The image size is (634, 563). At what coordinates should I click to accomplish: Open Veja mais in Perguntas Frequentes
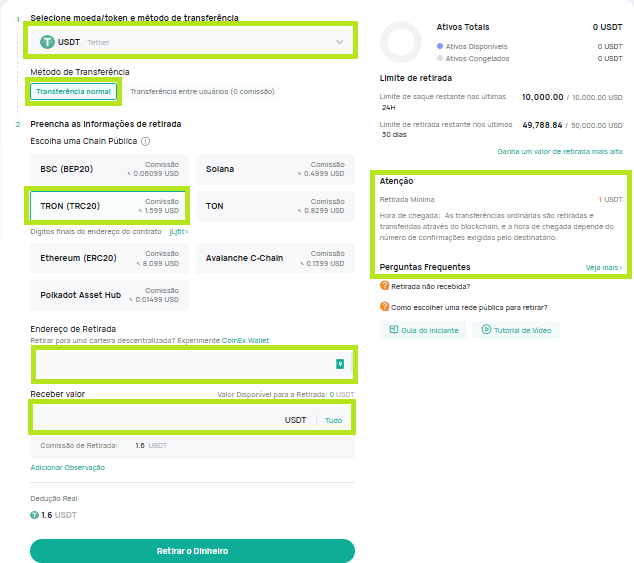pos(604,267)
